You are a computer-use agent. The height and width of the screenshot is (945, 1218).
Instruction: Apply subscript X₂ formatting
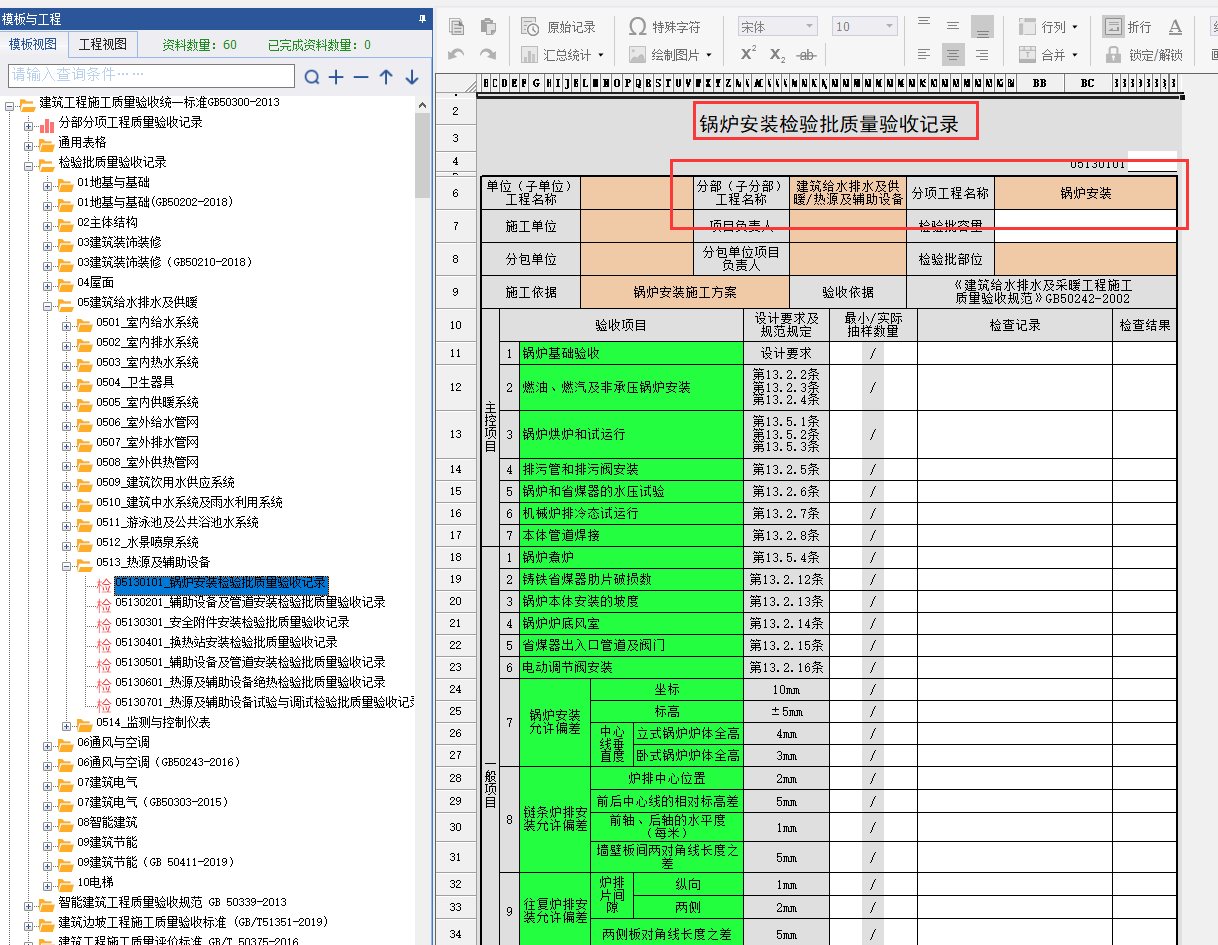click(x=777, y=55)
